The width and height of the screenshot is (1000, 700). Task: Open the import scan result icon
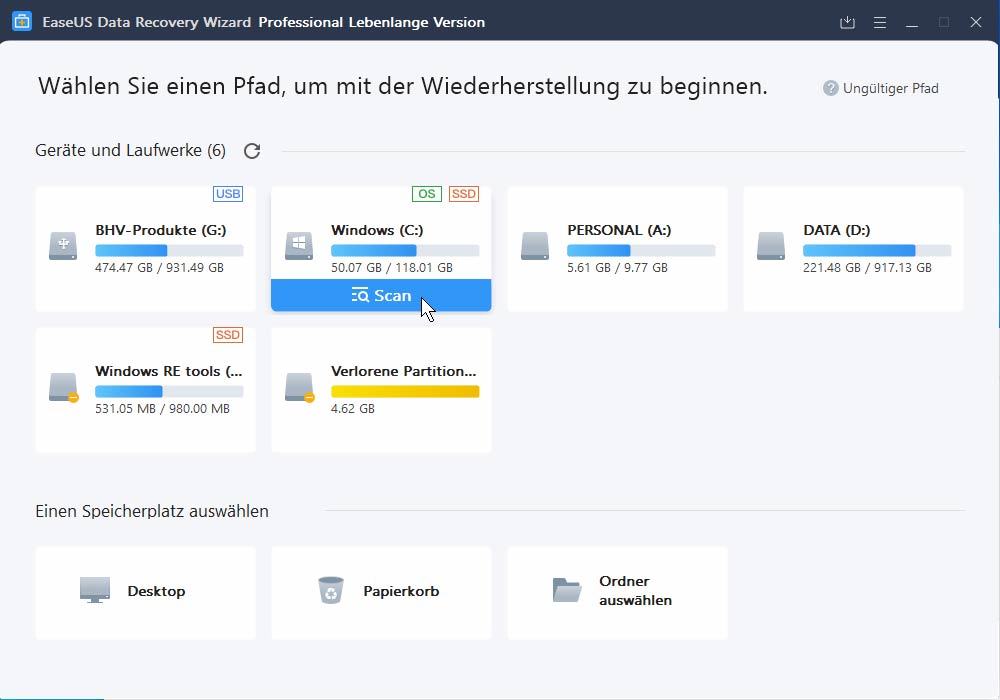[847, 22]
